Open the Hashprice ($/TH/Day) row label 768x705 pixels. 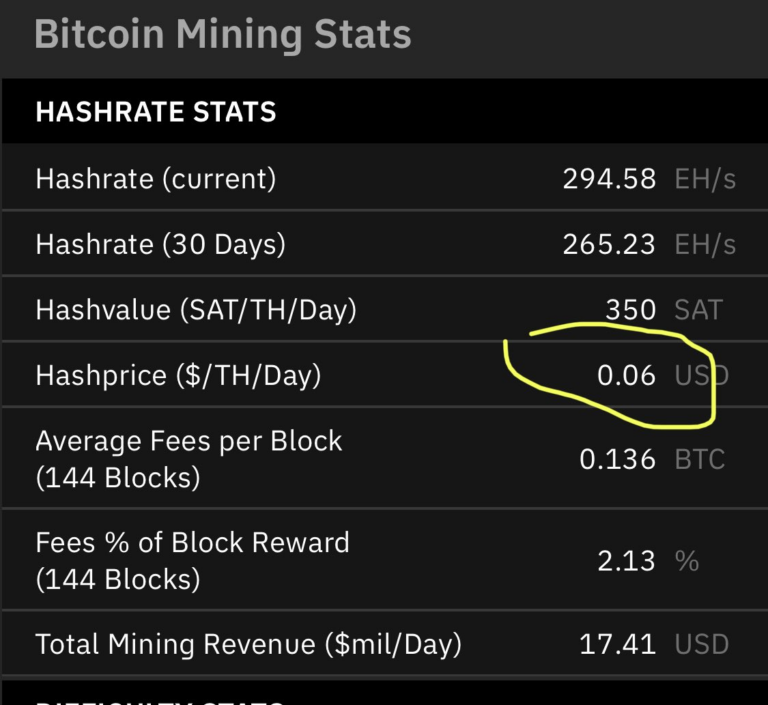click(x=178, y=375)
